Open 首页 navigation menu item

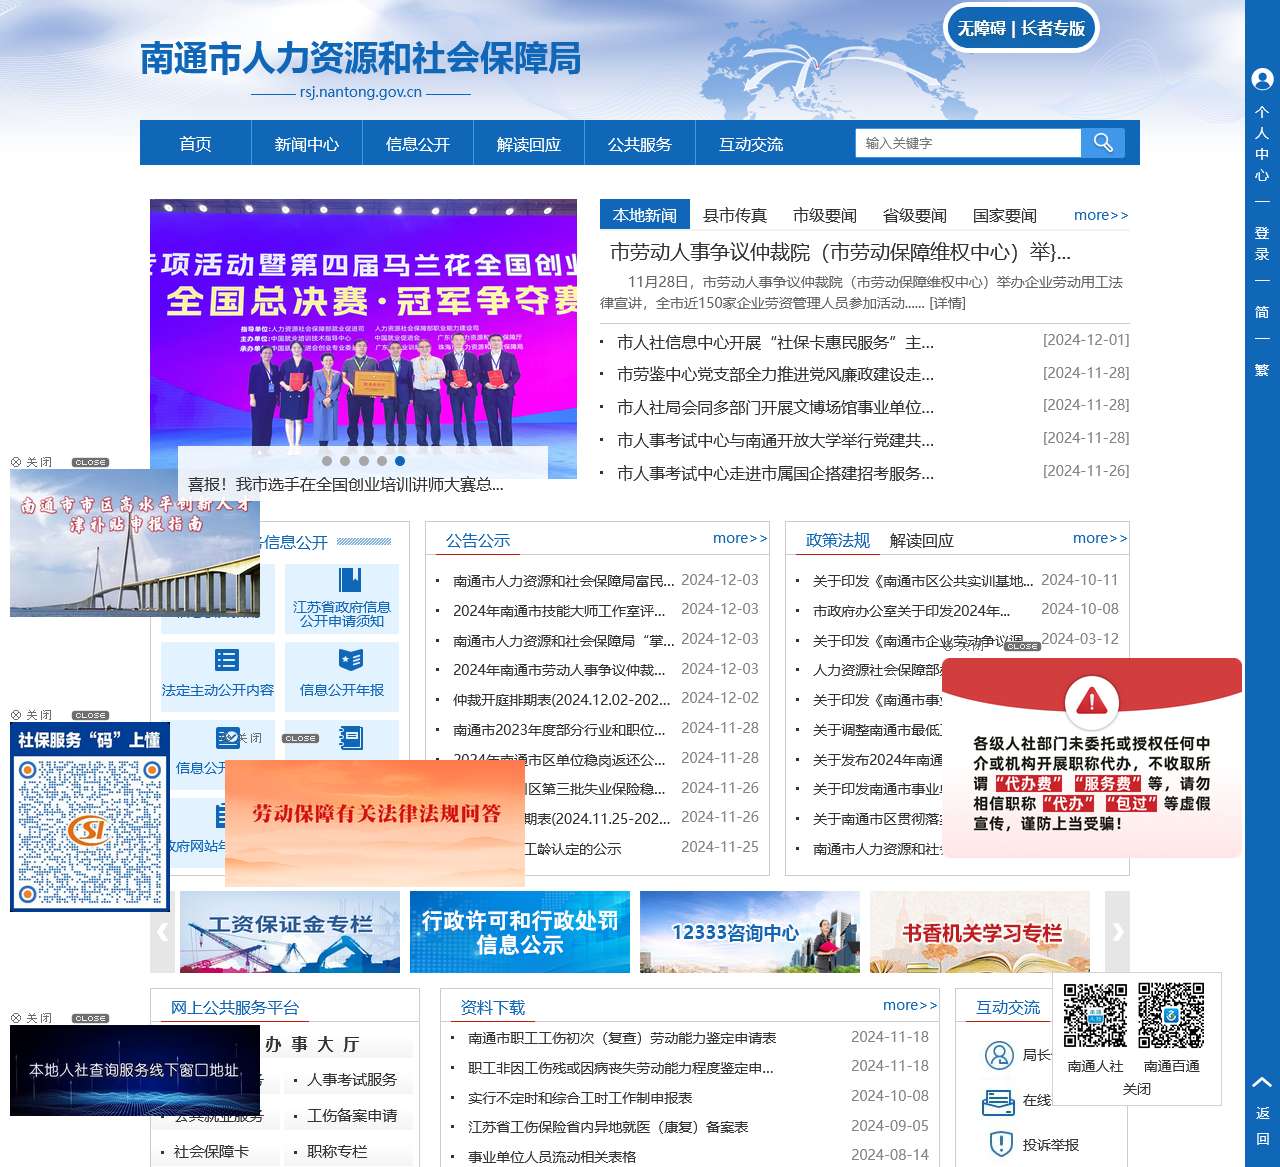click(195, 144)
